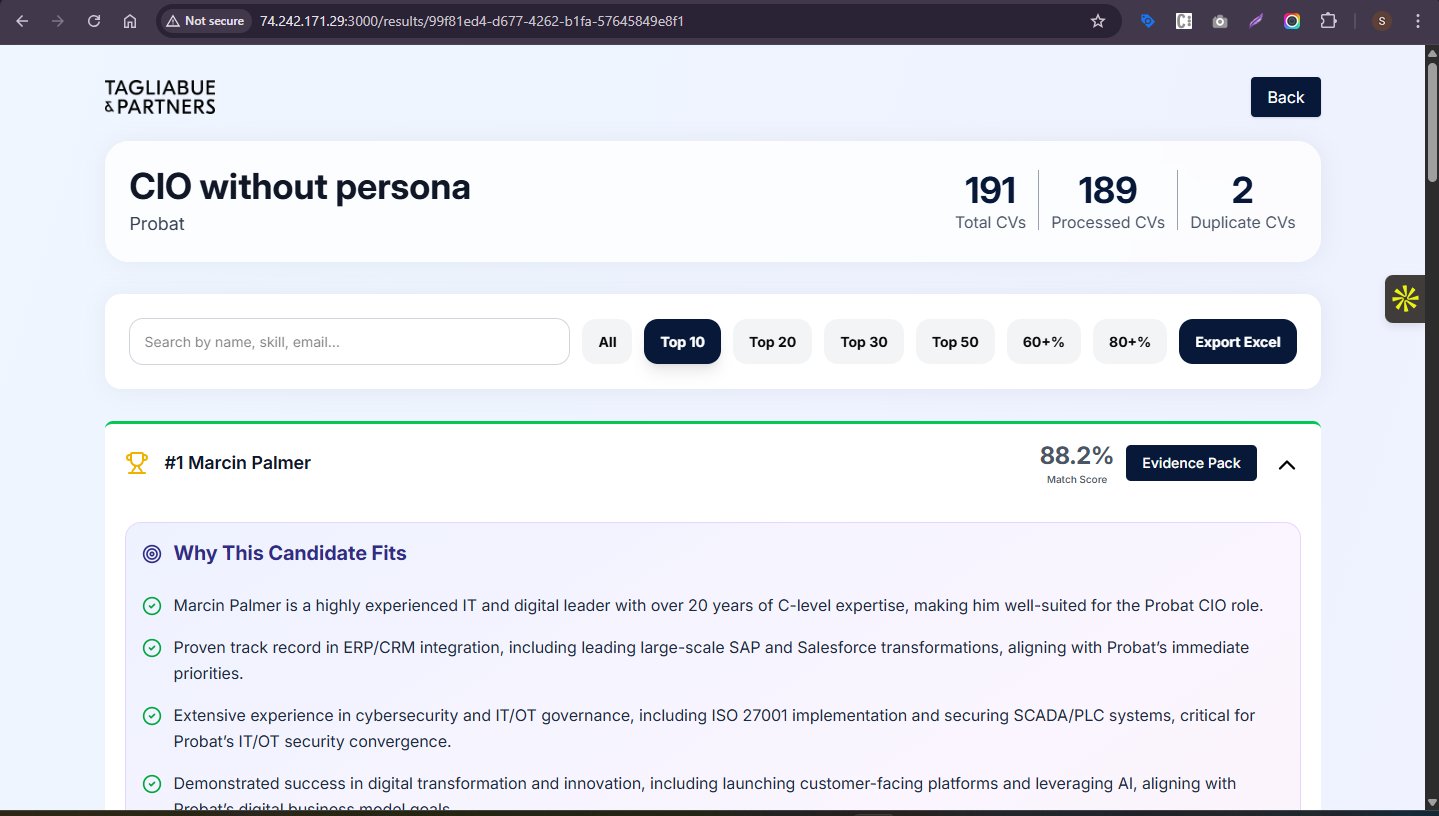Viewport: 1439px width, 816px height.
Task: Open the Chrome profile avatar
Action: point(1382,21)
